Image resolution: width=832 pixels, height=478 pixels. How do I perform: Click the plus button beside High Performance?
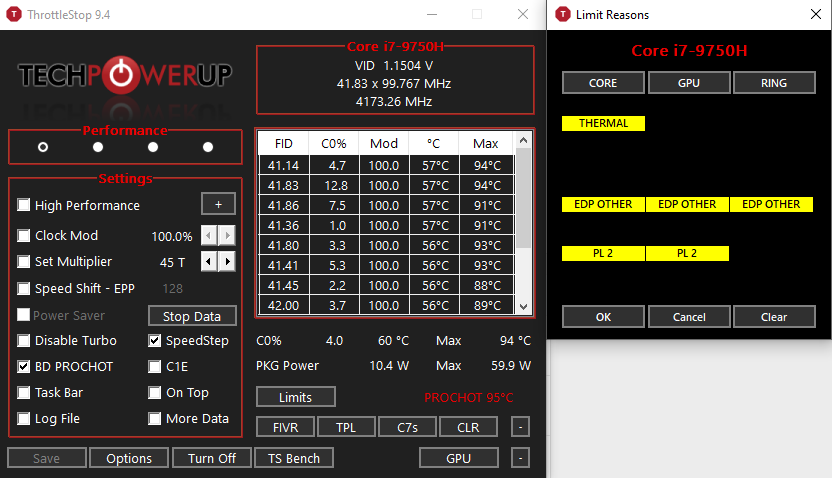coord(218,204)
